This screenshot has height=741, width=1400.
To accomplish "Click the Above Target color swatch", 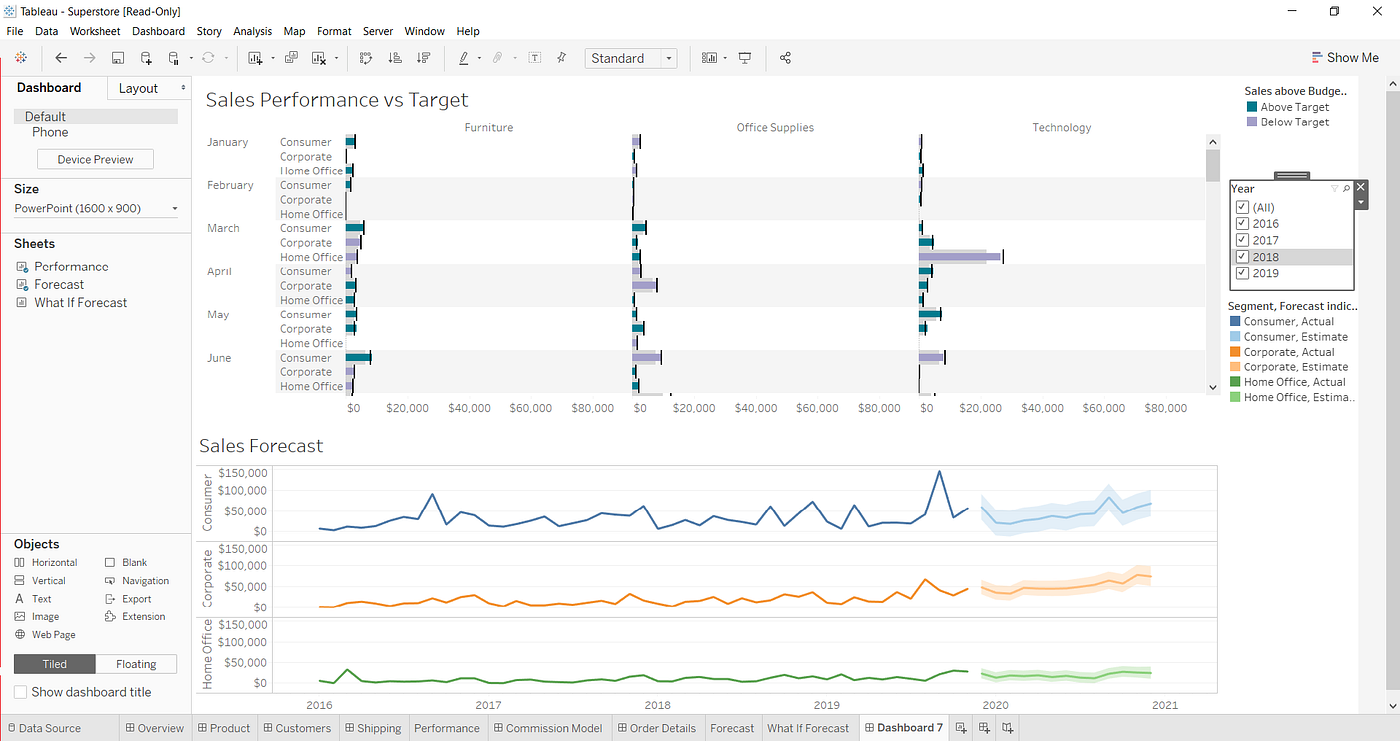I will click(1251, 107).
